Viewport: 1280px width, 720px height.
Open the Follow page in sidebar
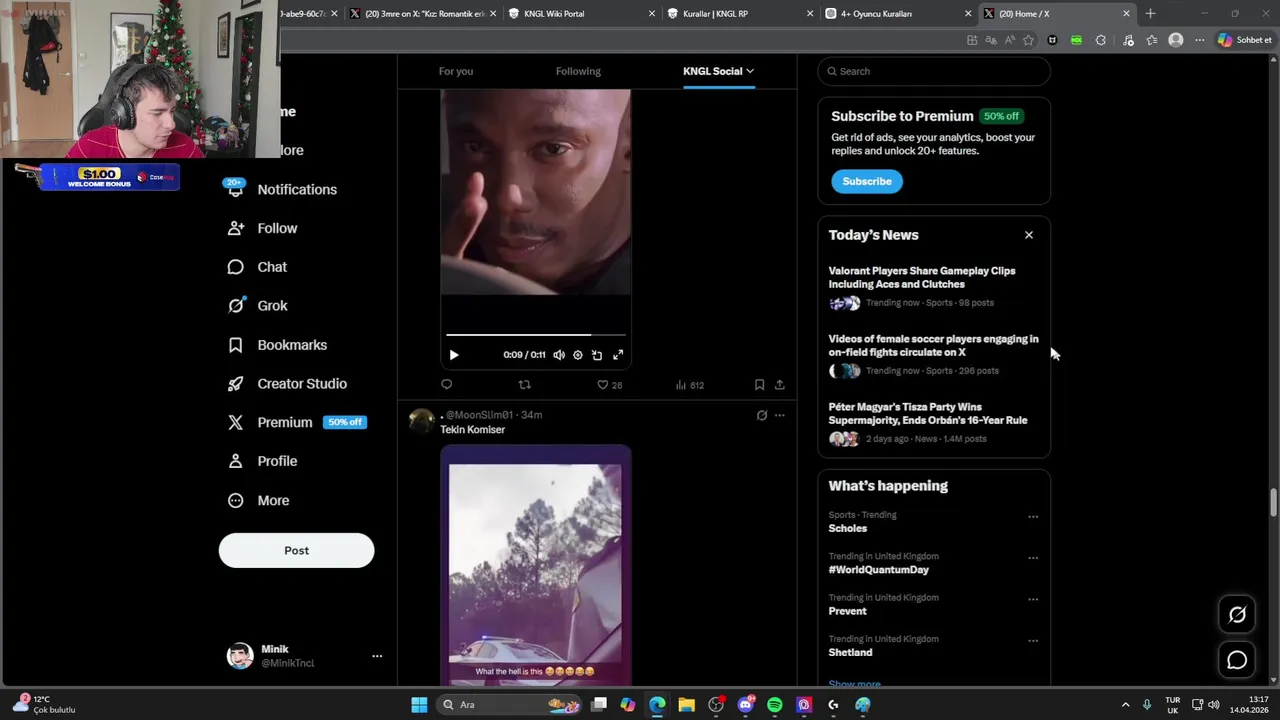262,228
